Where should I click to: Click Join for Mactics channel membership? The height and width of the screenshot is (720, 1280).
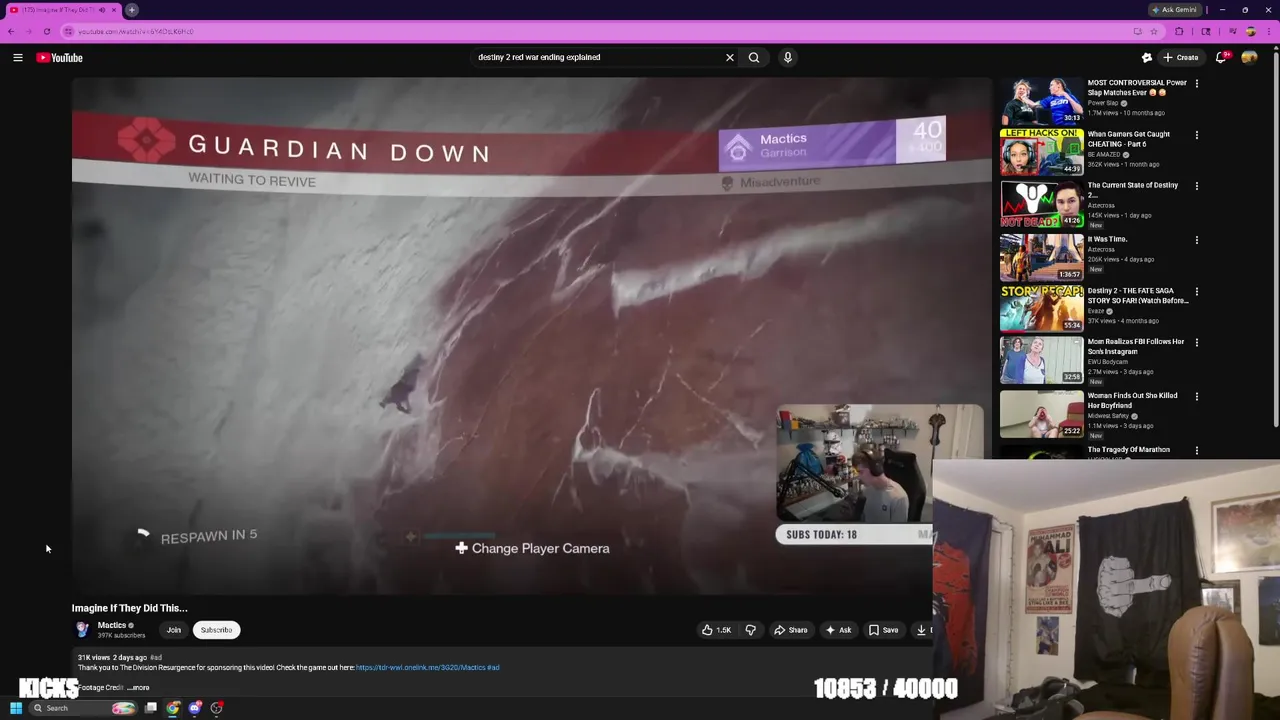[173, 630]
